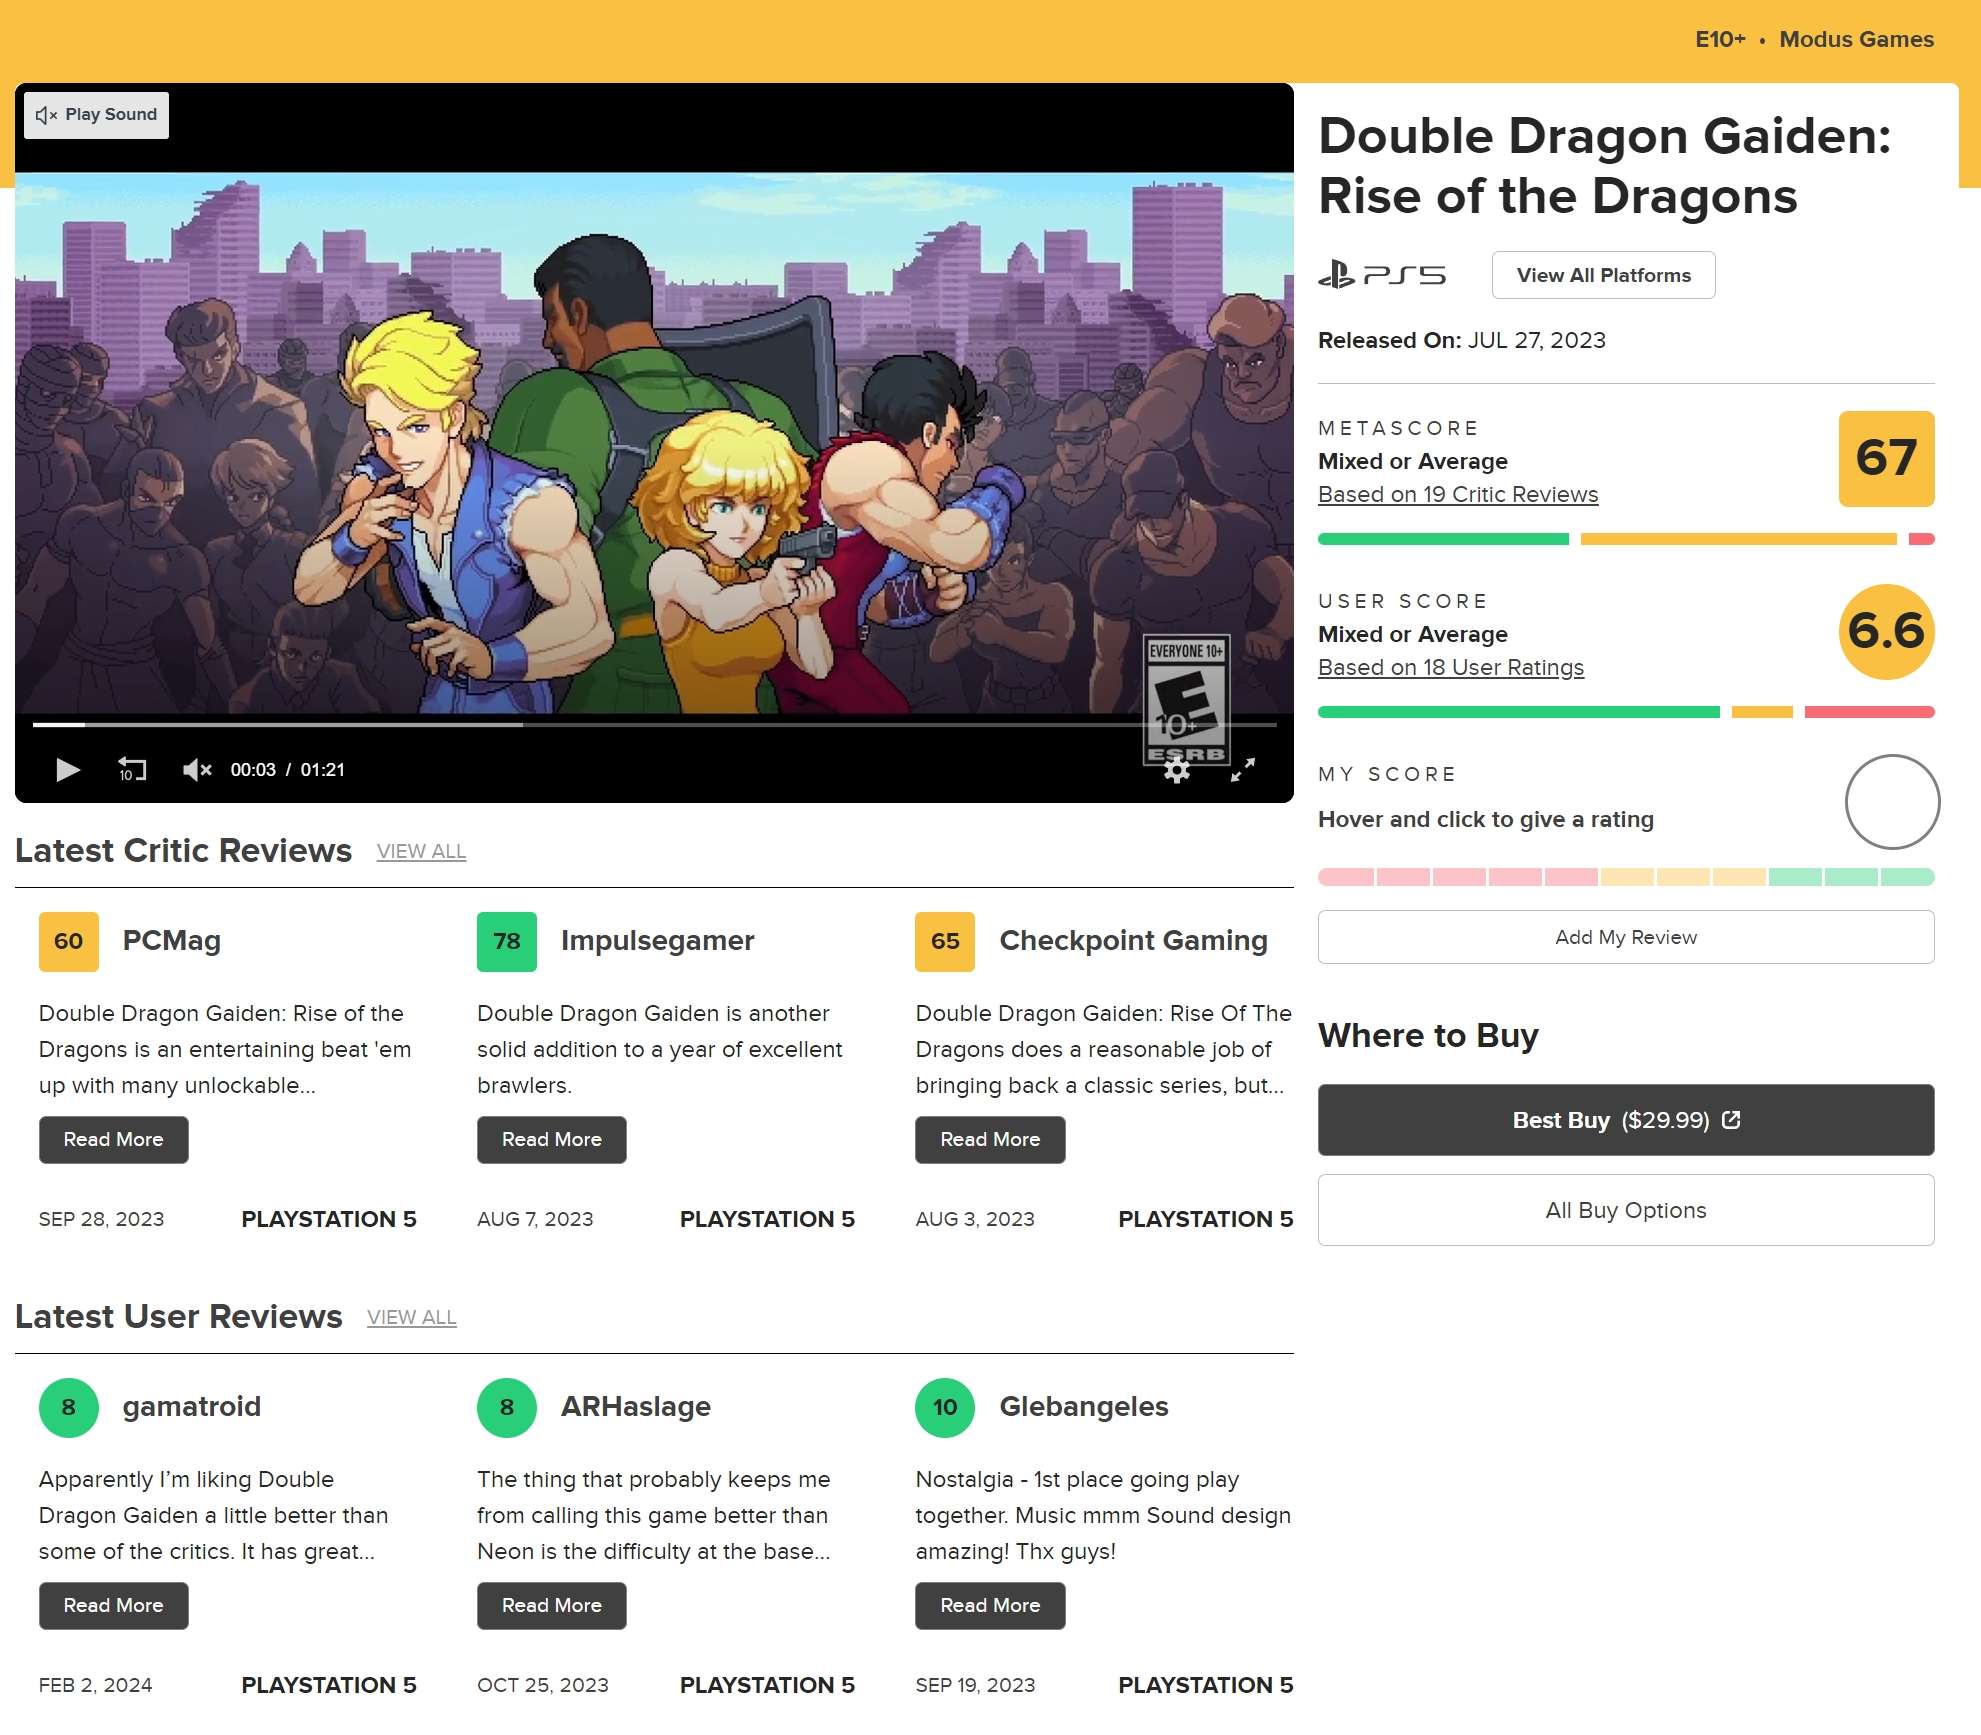Play the game trailer video
This screenshot has height=1735, width=1981.
(68, 769)
